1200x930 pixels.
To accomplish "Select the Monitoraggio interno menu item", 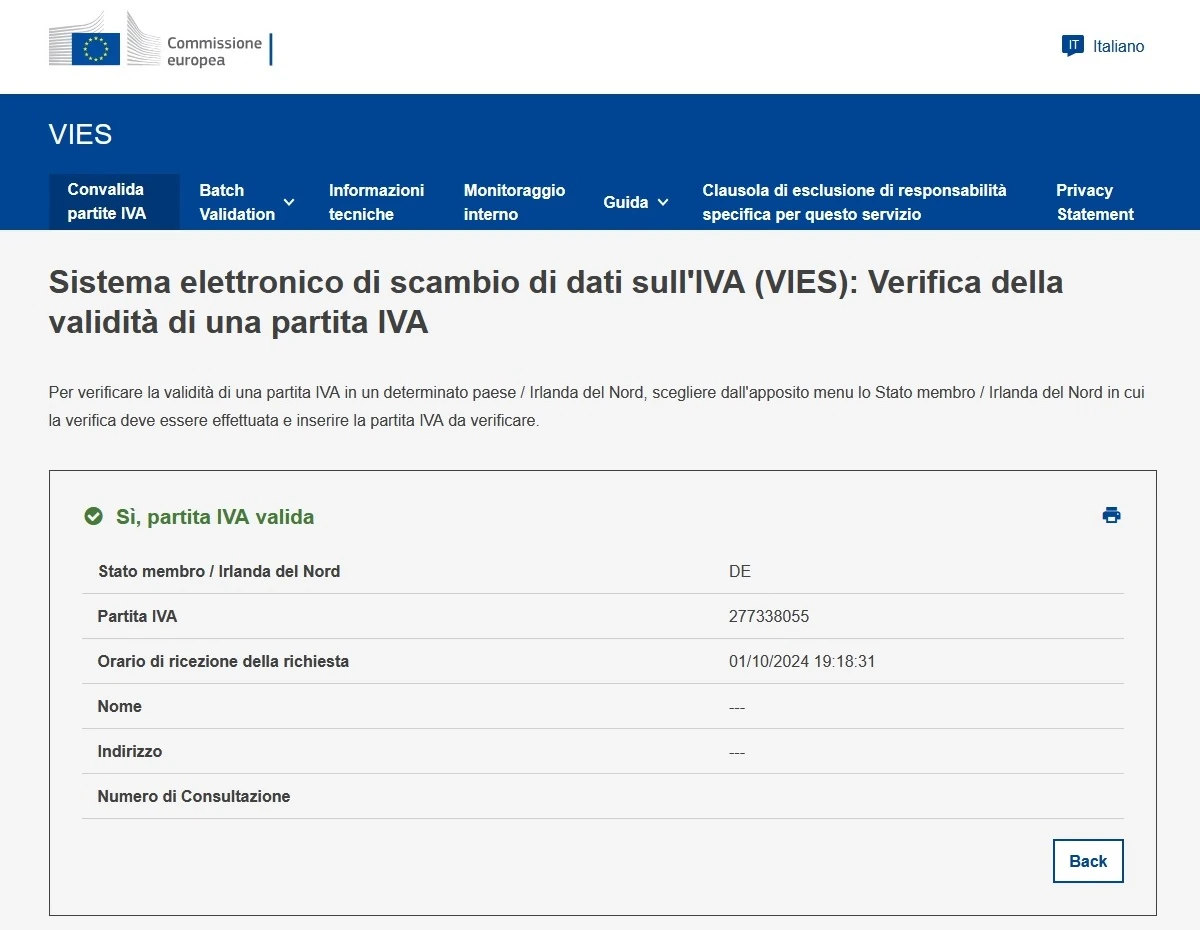I will pyautogui.click(x=514, y=202).
